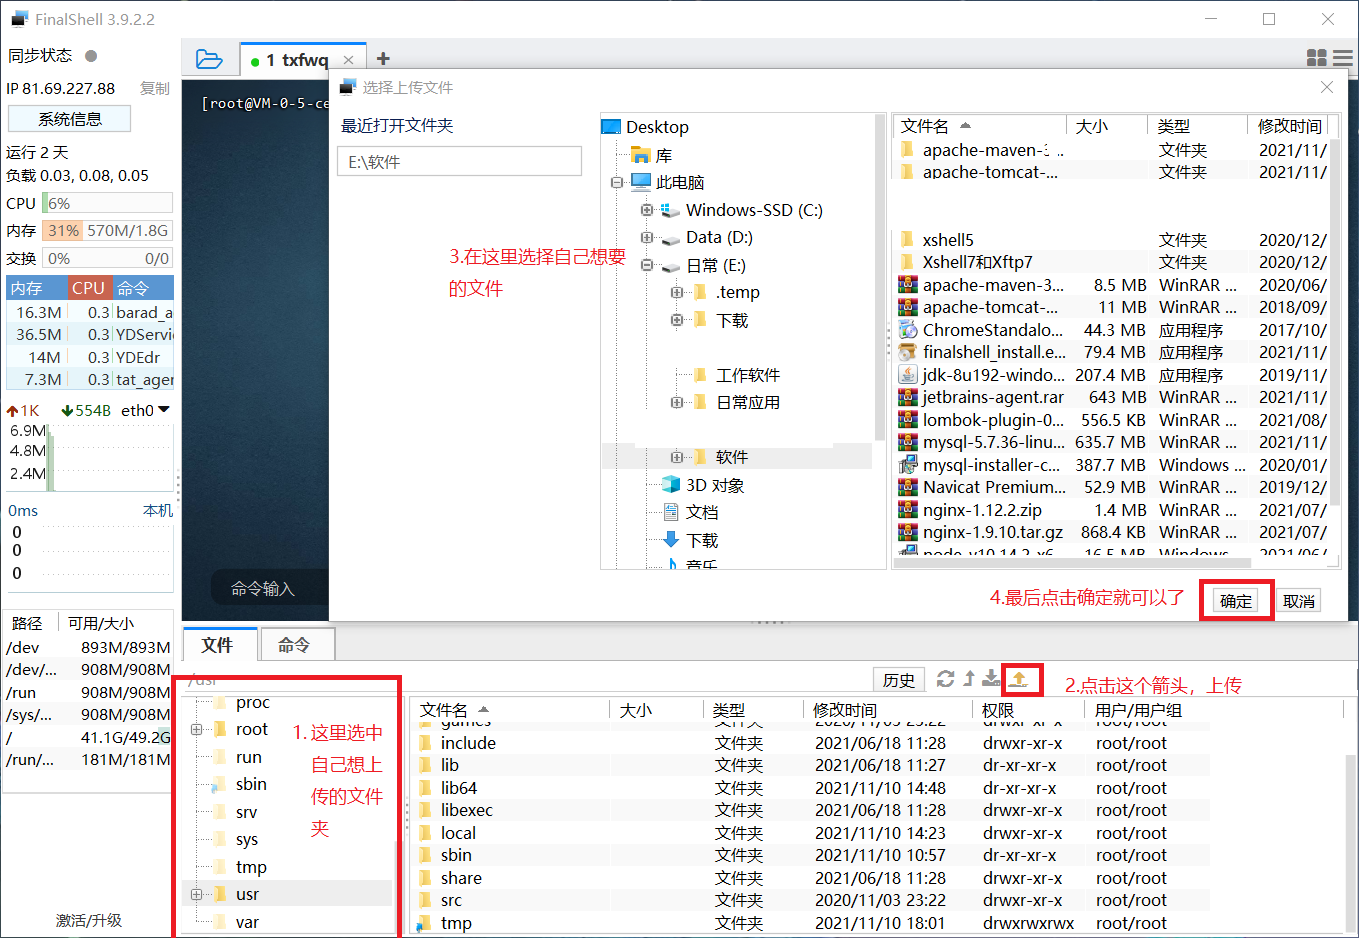This screenshot has width=1359, height=938.
Task: Expand the root folder in remote tree
Action: [x=196, y=729]
